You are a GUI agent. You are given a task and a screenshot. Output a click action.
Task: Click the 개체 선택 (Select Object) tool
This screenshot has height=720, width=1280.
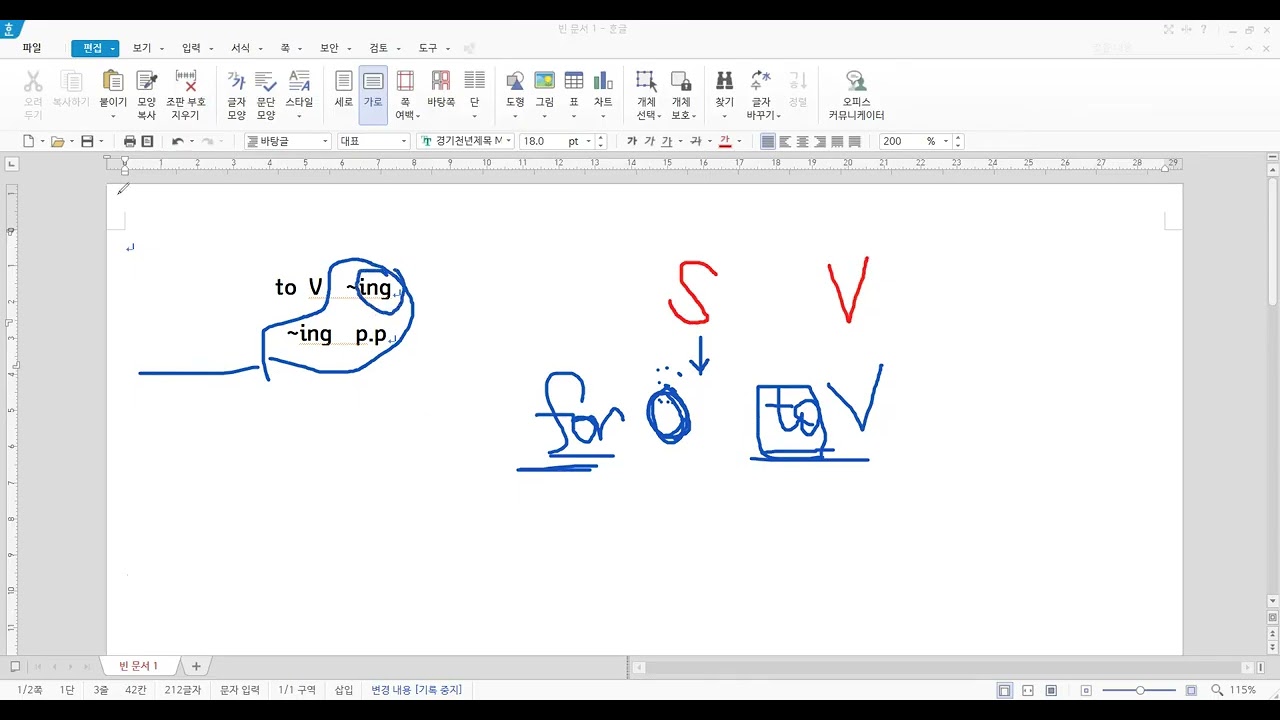(647, 95)
